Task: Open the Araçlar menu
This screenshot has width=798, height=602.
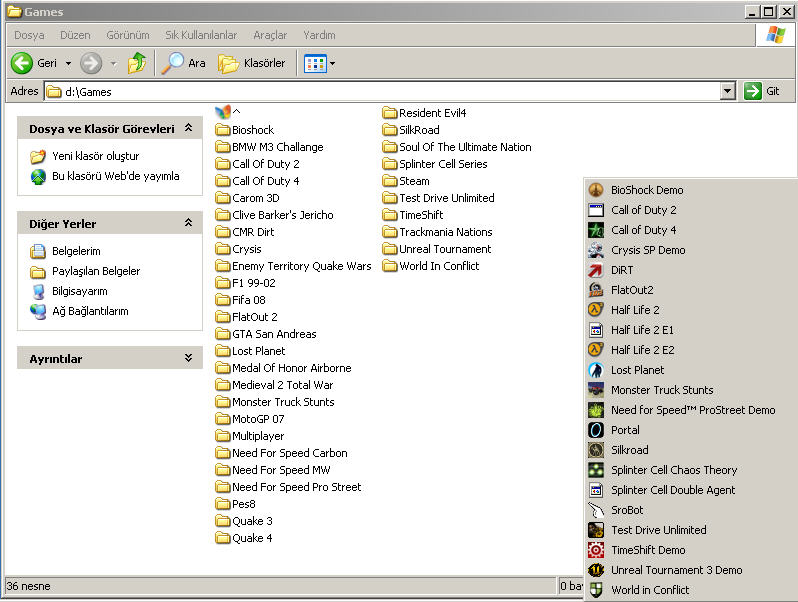Action: 270,35
